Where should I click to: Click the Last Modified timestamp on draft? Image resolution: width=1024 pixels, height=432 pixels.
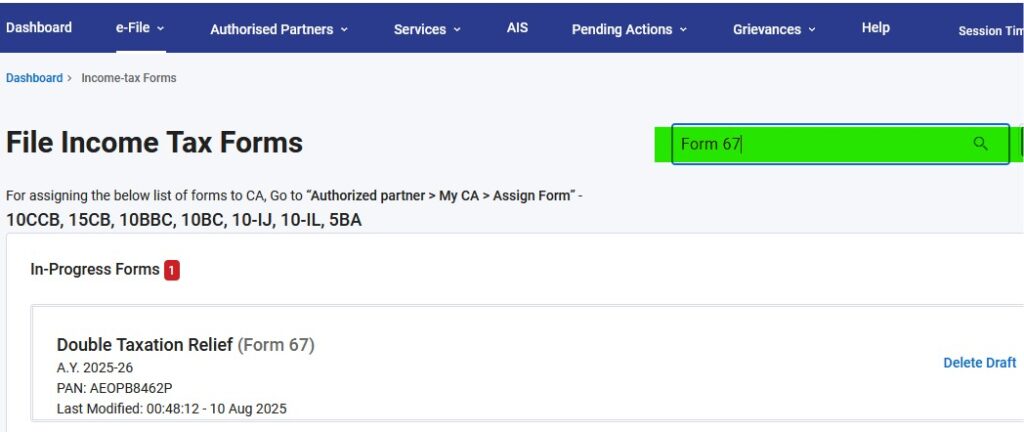tap(172, 408)
